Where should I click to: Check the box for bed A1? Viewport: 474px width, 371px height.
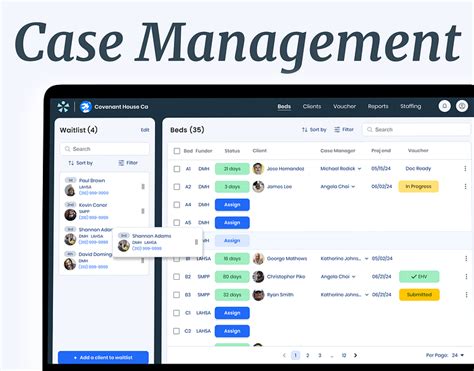coord(177,169)
